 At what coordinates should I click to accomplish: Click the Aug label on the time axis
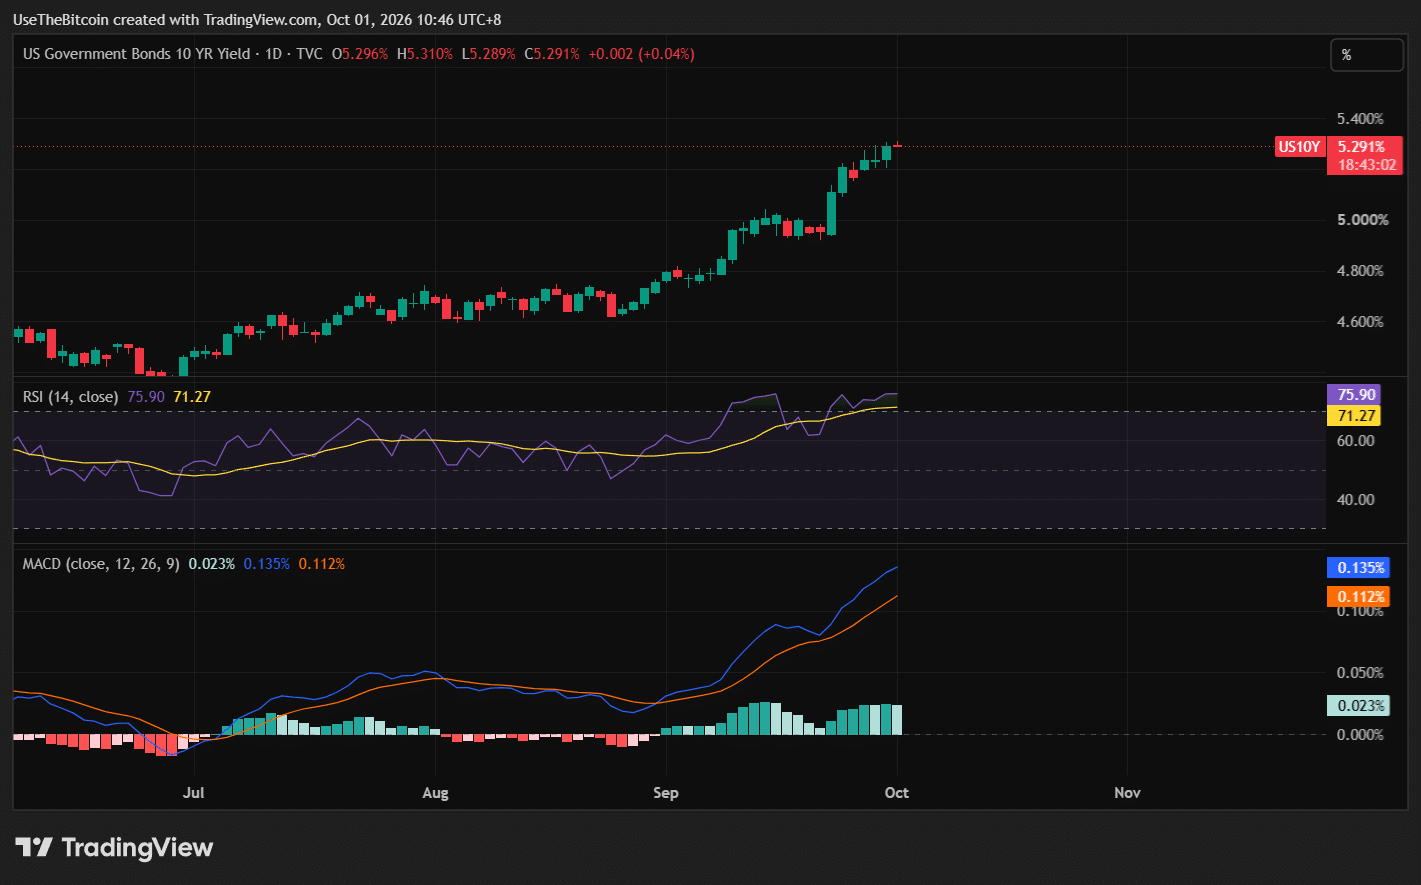point(435,793)
